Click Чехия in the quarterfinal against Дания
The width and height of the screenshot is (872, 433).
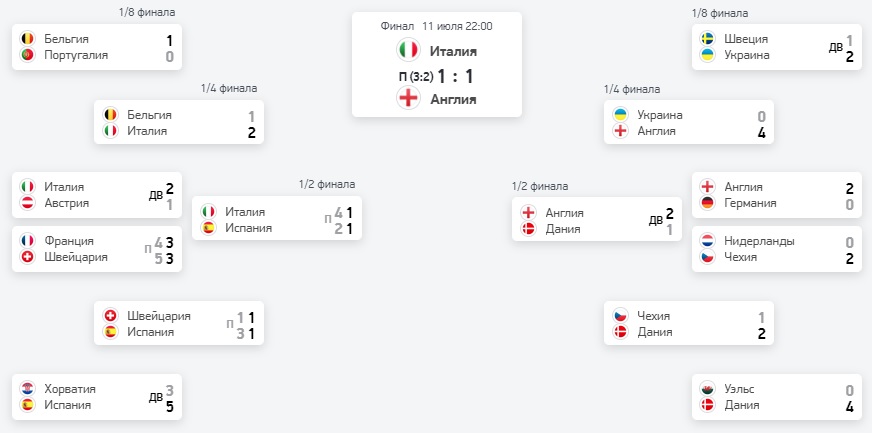click(x=654, y=315)
